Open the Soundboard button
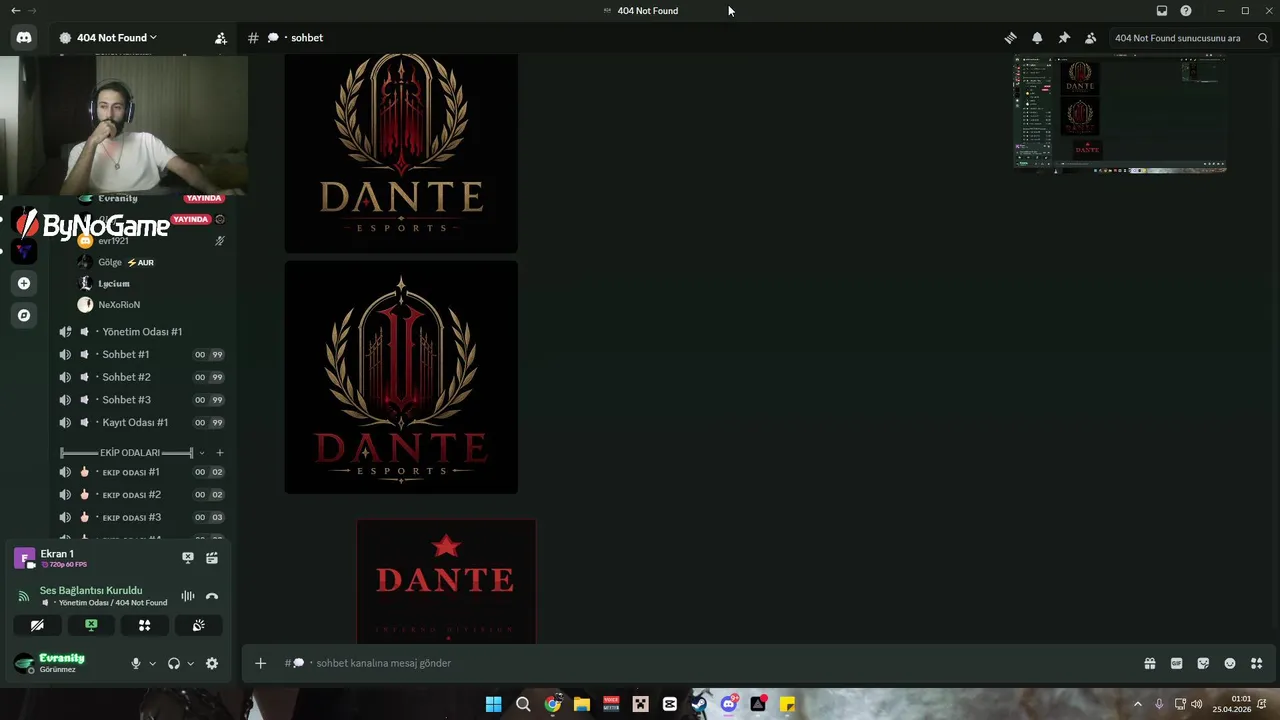 pos(198,625)
